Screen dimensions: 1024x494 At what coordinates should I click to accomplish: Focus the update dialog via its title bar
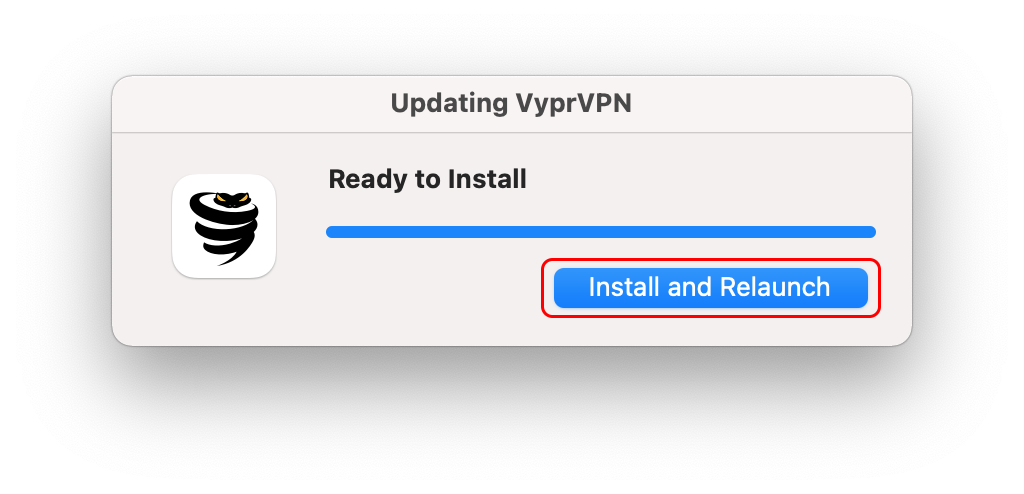[x=511, y=103]
